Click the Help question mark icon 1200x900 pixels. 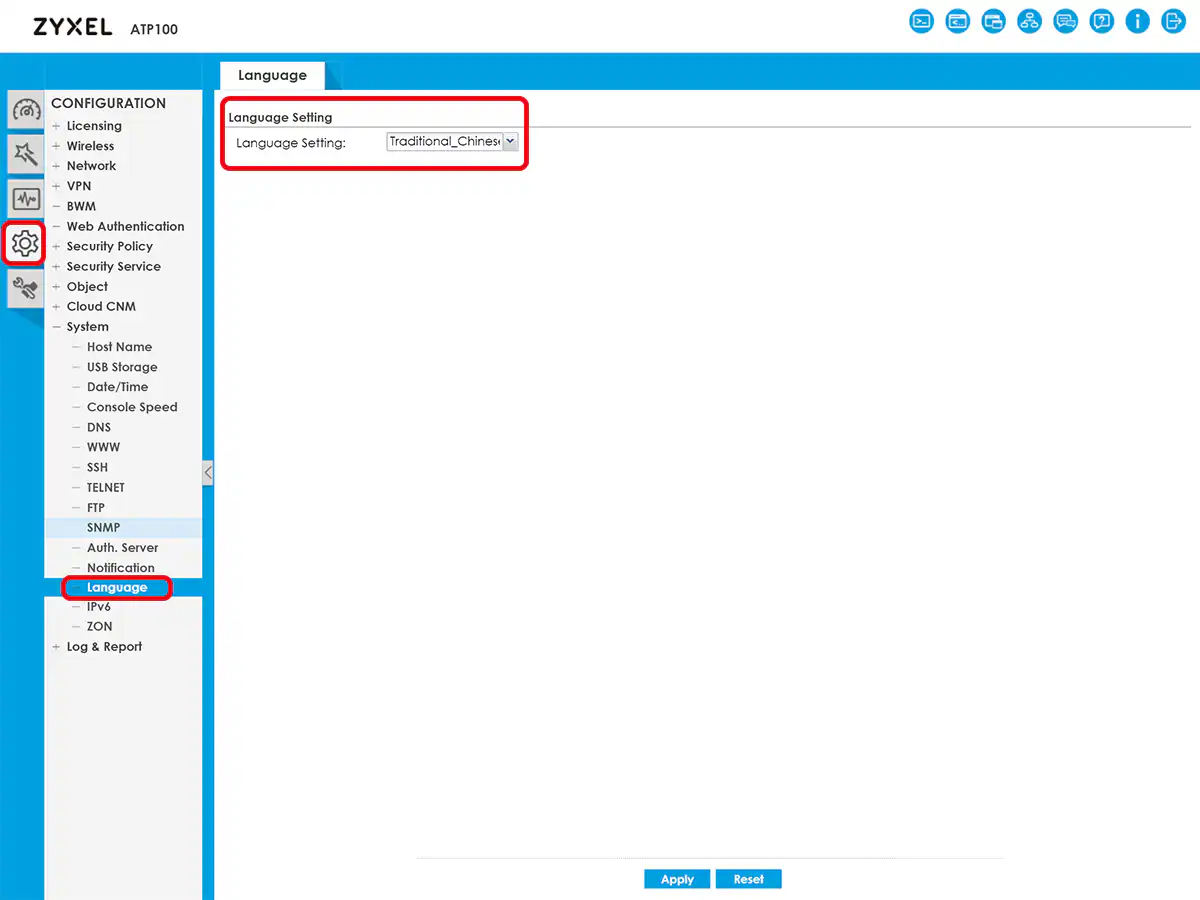click(x=1101, y=21)
